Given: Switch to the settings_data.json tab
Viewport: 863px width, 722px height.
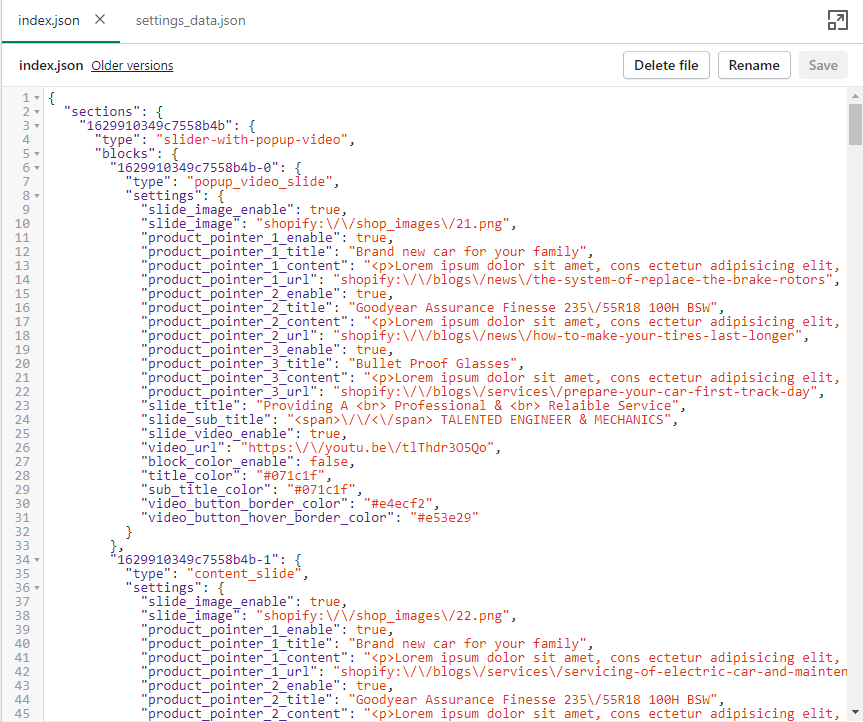Looking at the screenshot, I should 190,20.
